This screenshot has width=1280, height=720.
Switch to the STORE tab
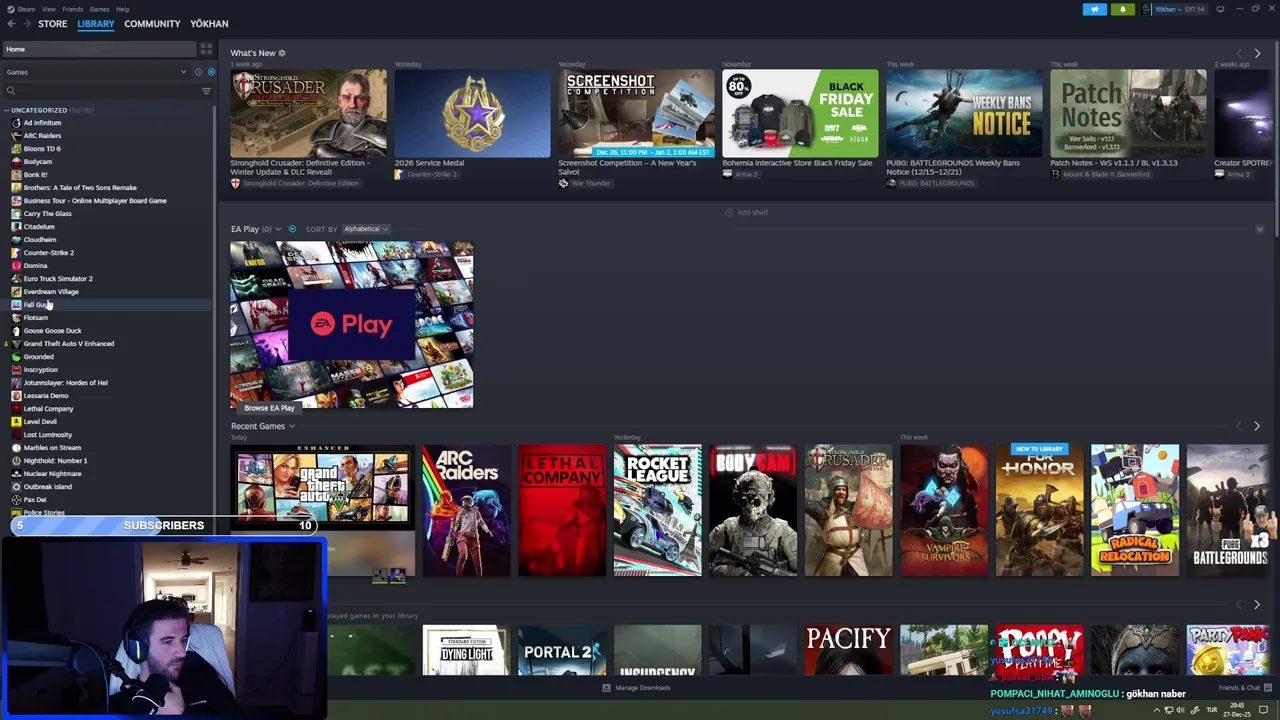tap(52, 24)
